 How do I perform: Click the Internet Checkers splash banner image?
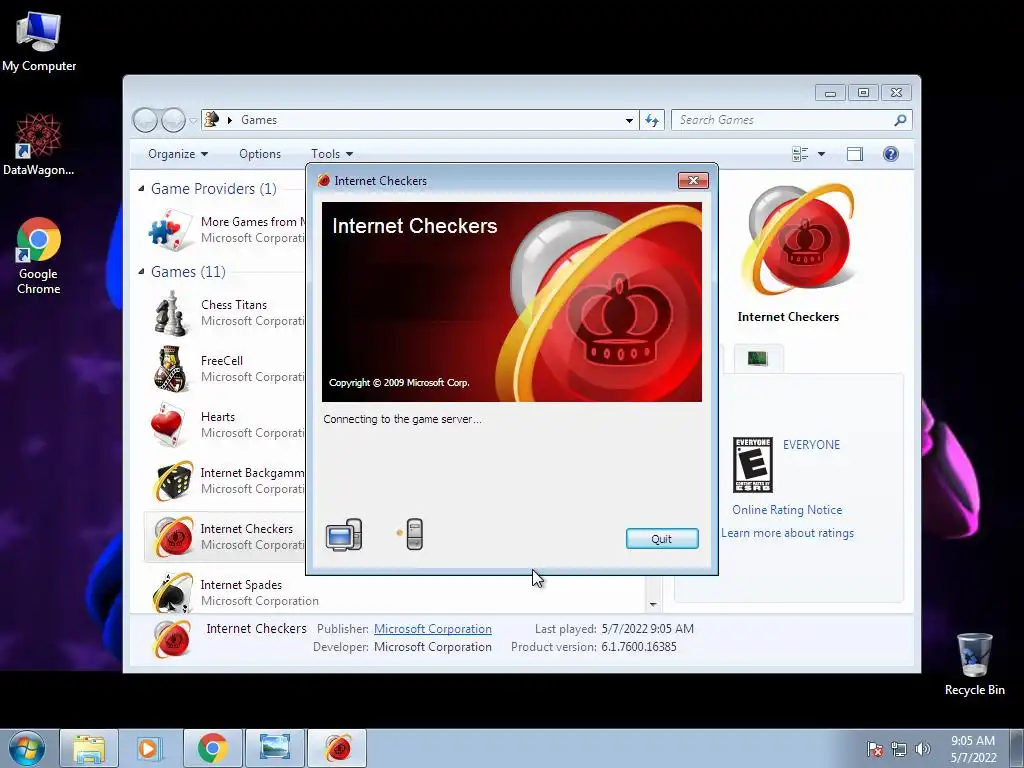[511, 302]
